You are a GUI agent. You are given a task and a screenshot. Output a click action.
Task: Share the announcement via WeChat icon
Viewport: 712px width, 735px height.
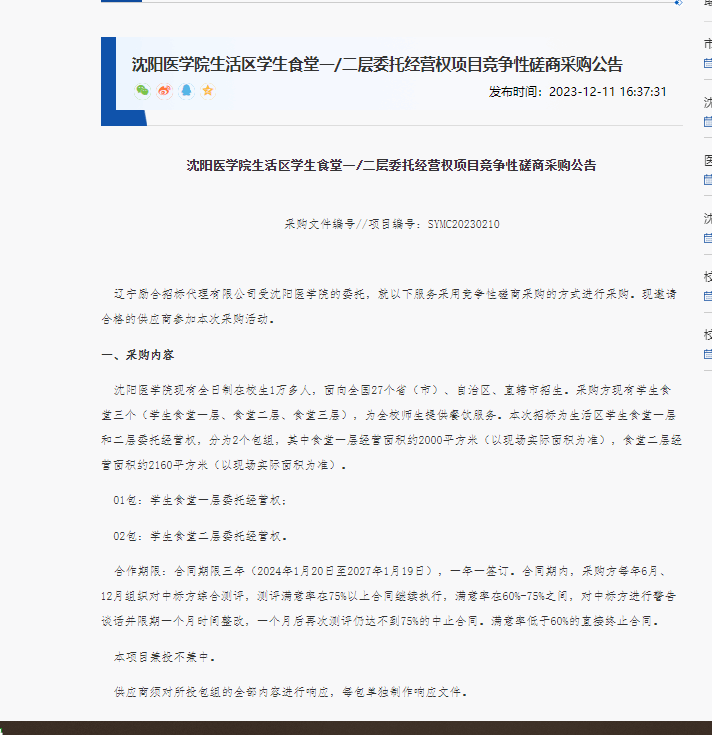(x=143, y=91)
